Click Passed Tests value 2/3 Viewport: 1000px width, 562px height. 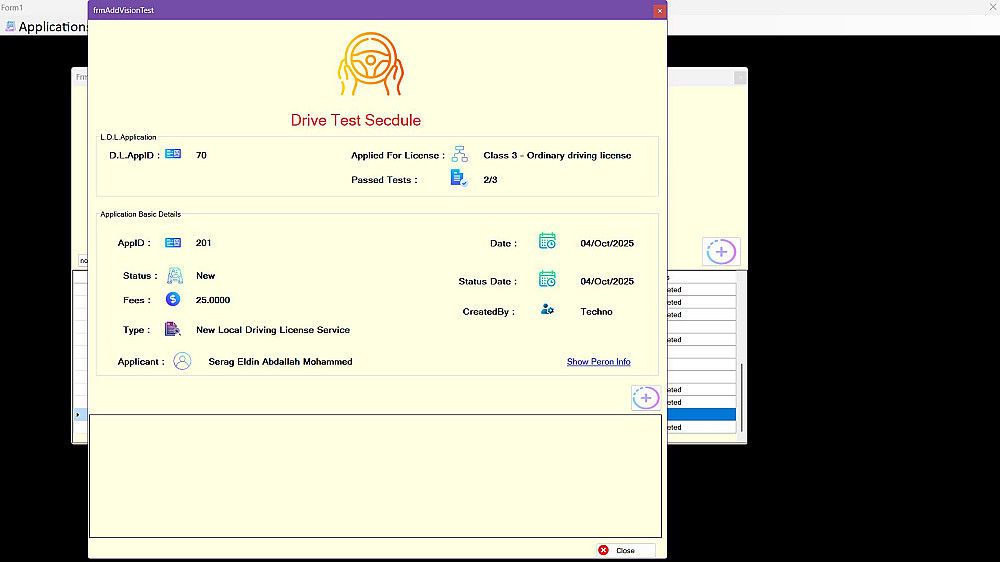point(490,180)
